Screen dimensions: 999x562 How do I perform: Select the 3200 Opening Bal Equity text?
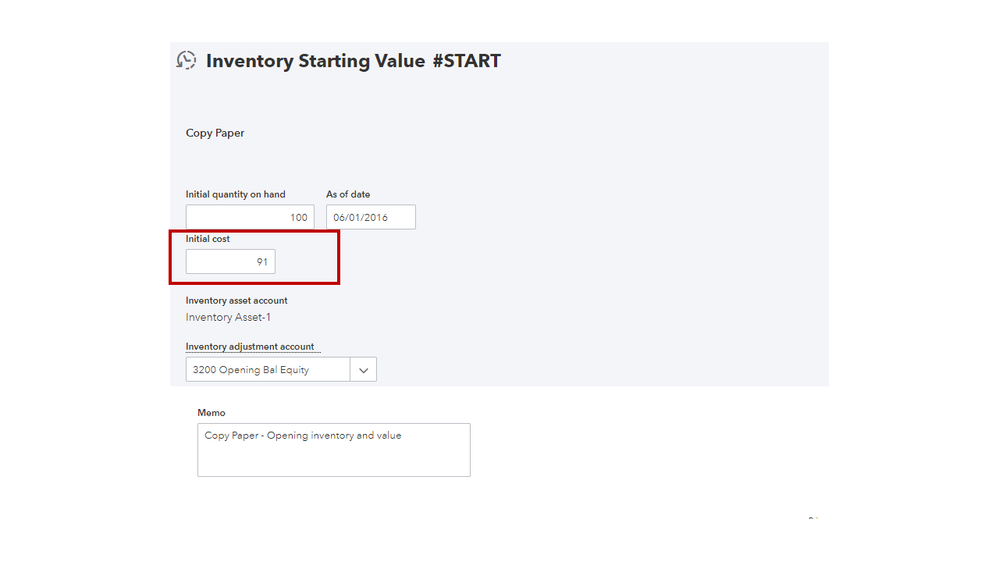coord(251,370)
